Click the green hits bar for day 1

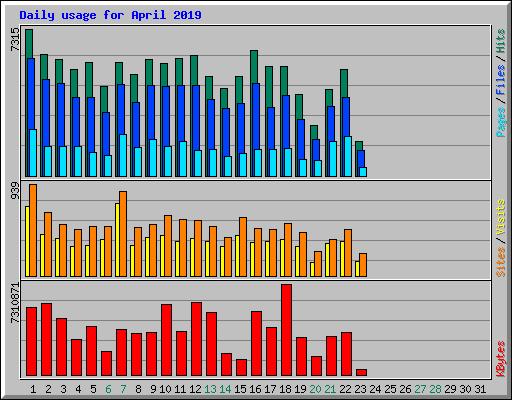(x=29, y=43)
